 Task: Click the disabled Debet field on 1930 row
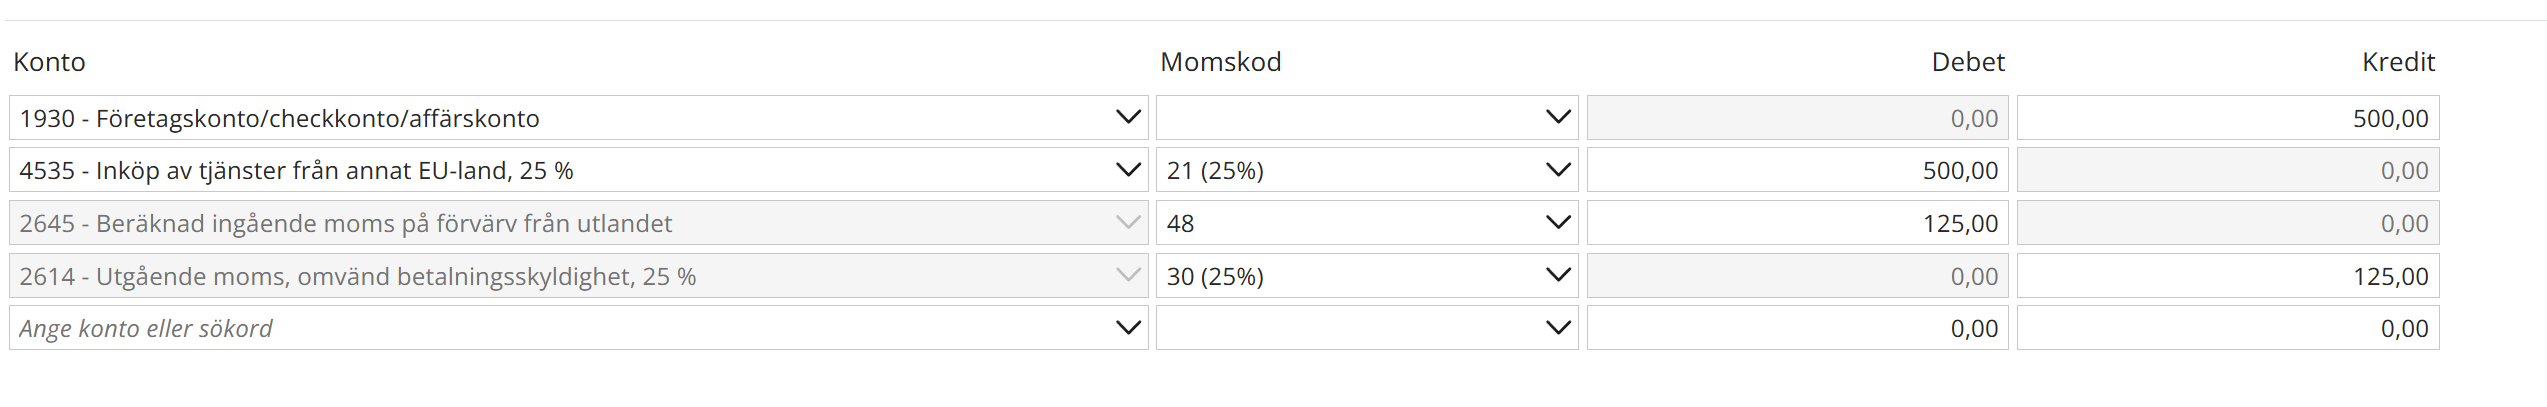(x=1797, y=118)
